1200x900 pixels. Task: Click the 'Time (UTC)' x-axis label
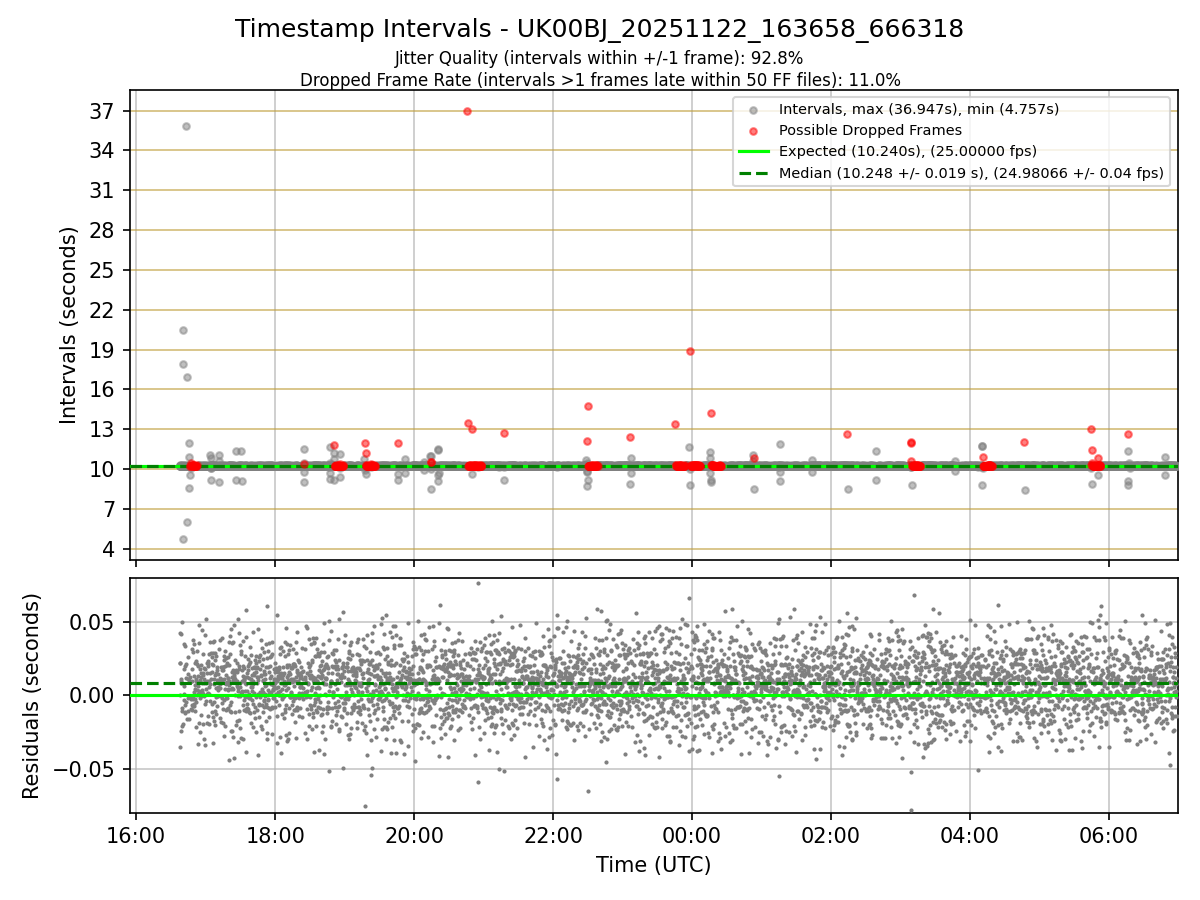[653, 865]
